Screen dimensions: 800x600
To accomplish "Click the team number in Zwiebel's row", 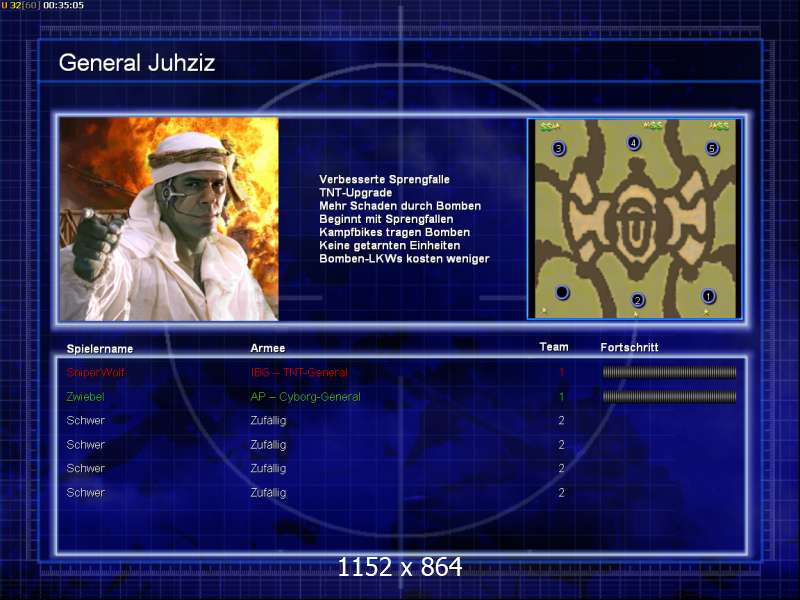I will coord(561,396).
